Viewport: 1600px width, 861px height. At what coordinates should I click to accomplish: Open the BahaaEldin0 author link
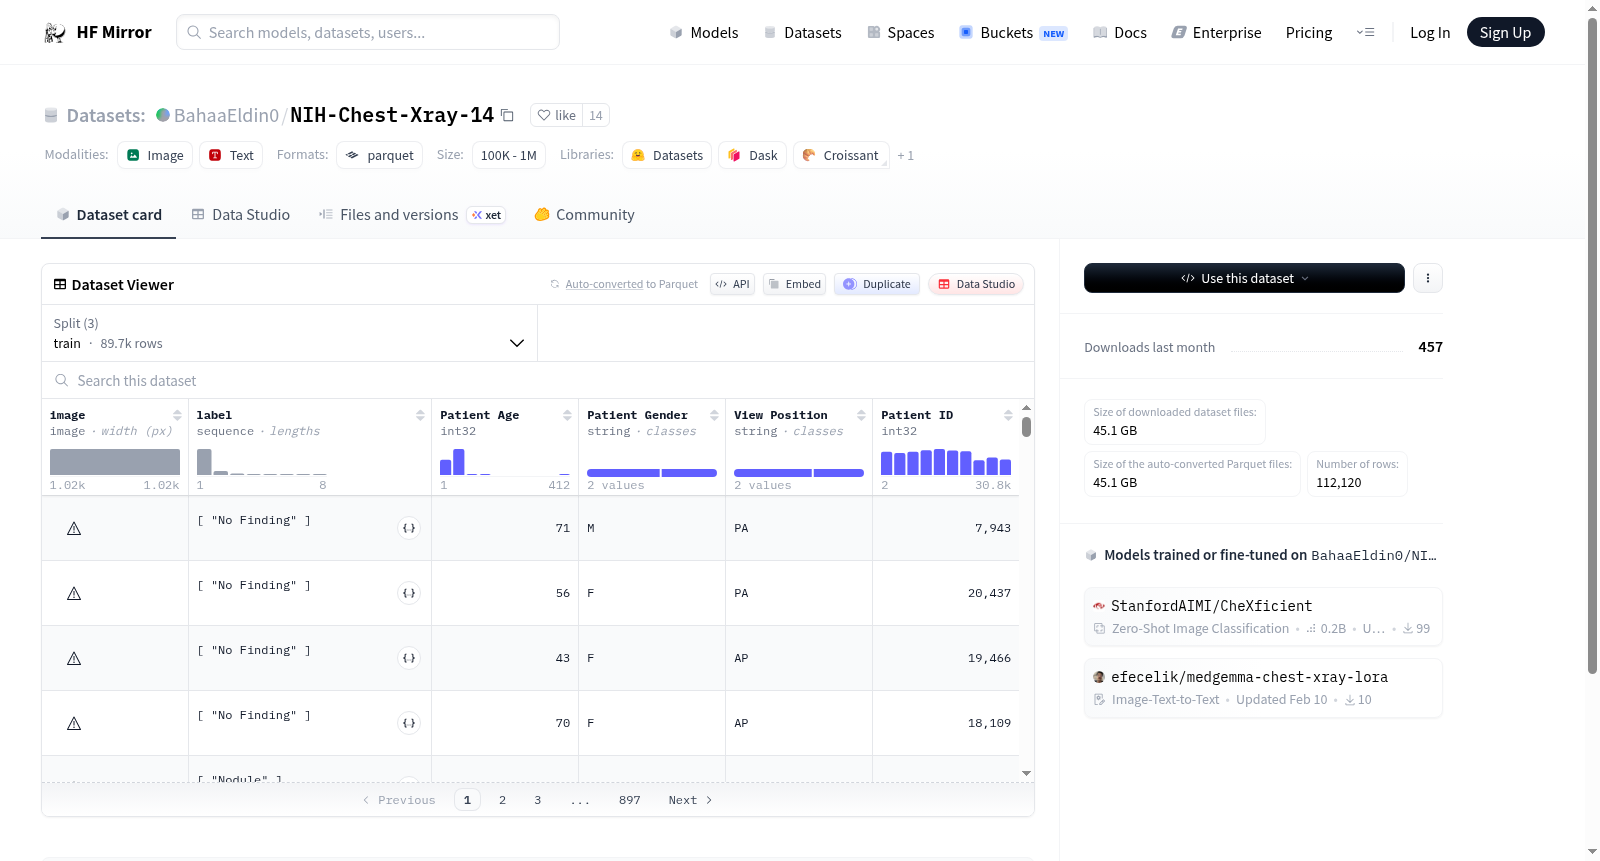(226, 116)
